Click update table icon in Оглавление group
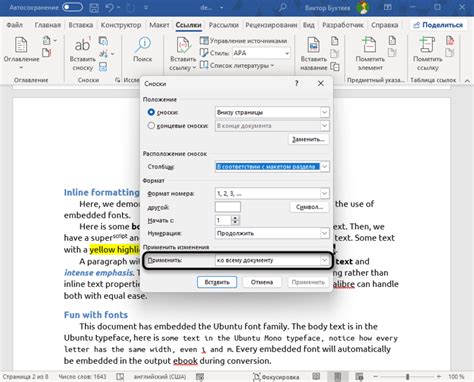The width and height of the screenshot is (474, 382). 47,52
